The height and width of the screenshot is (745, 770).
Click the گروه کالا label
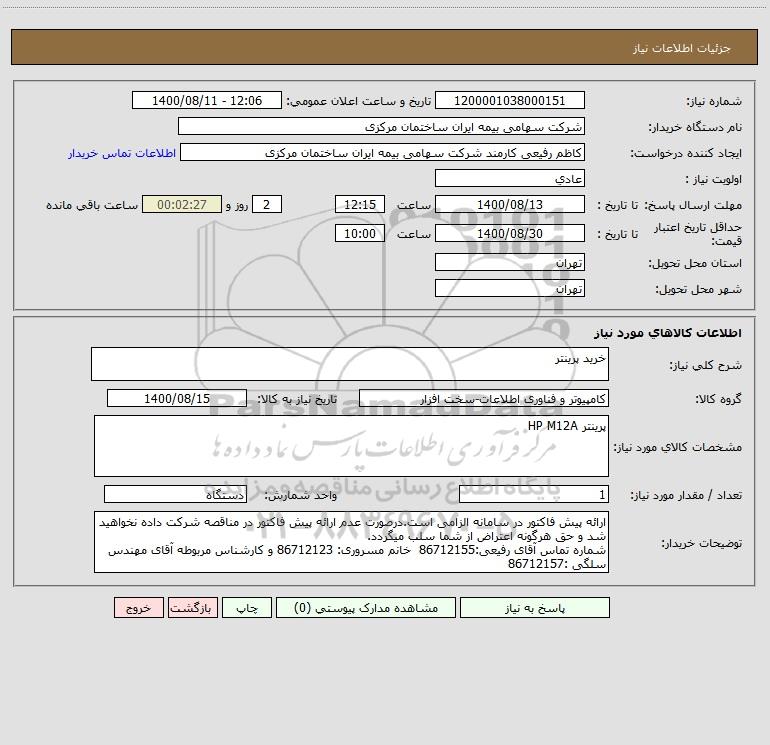point(718,399)
